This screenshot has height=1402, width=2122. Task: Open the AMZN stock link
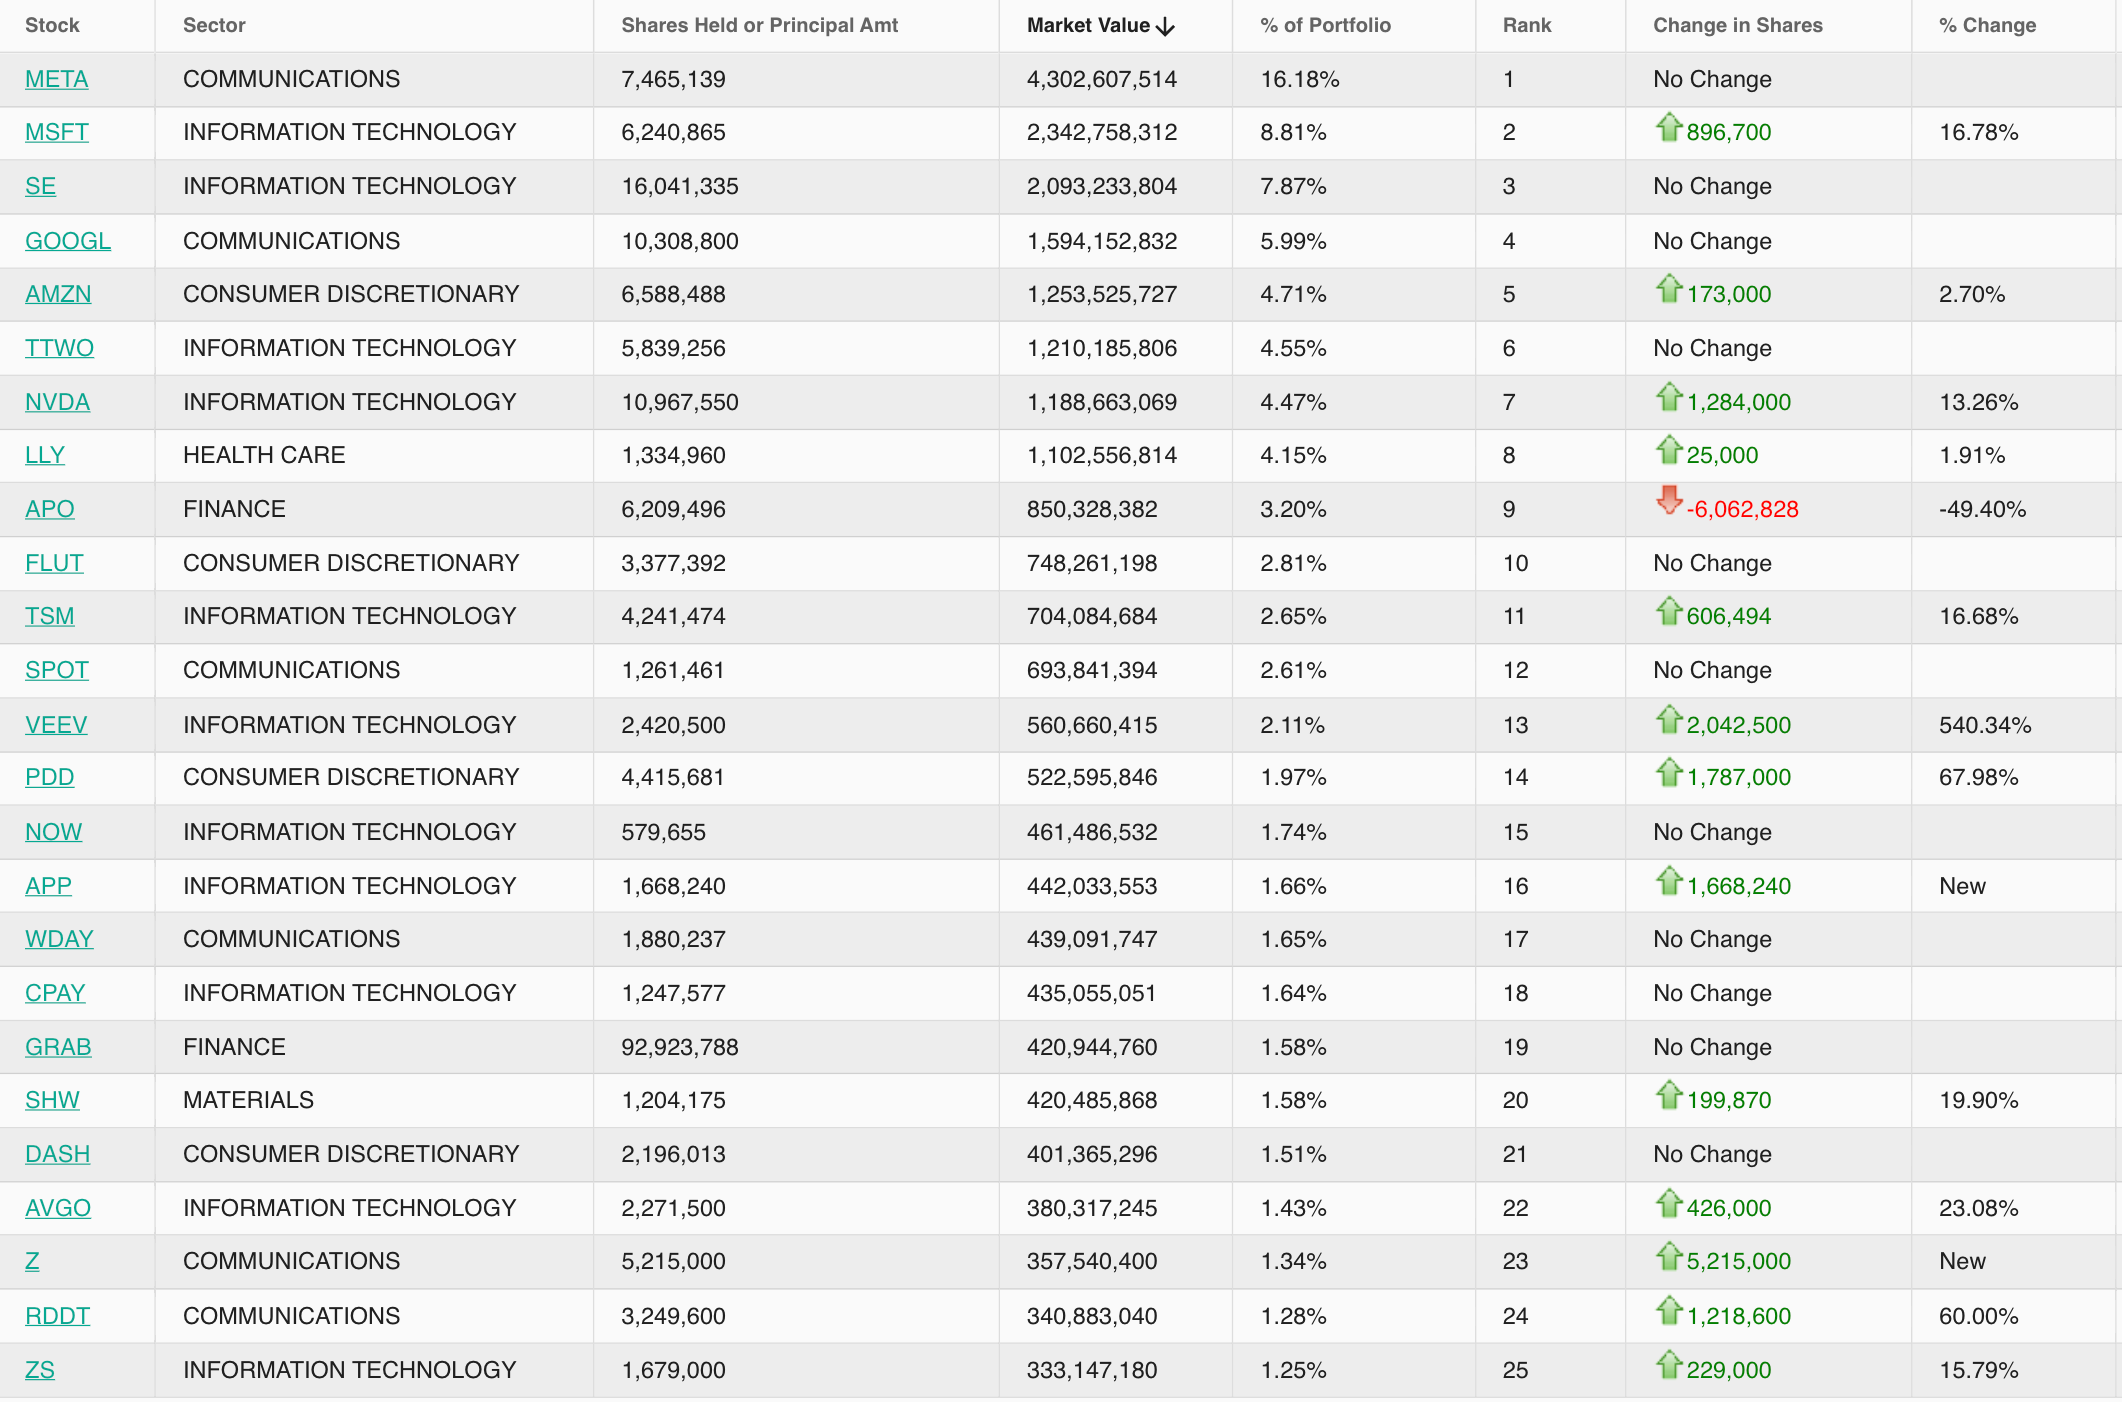coord(58,294)
